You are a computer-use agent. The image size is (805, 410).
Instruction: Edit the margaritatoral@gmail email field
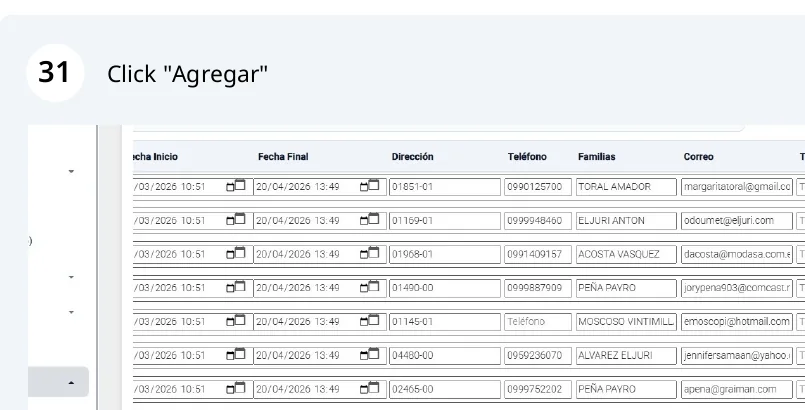click(737, 187)
